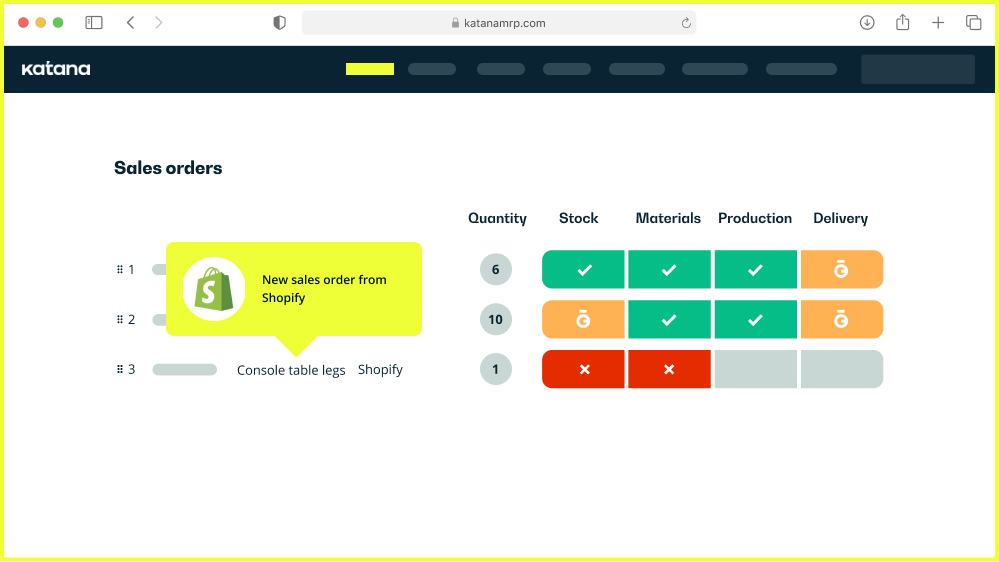Toggle the Safari sidebar

coord(94,23)
